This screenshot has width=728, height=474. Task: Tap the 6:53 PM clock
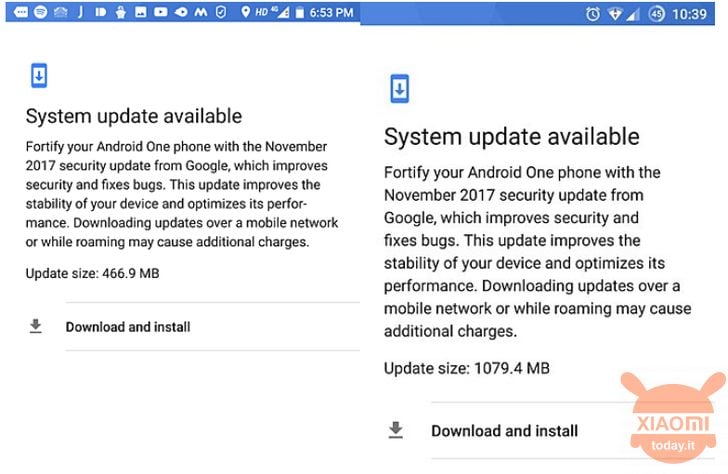tap(332, 13)
